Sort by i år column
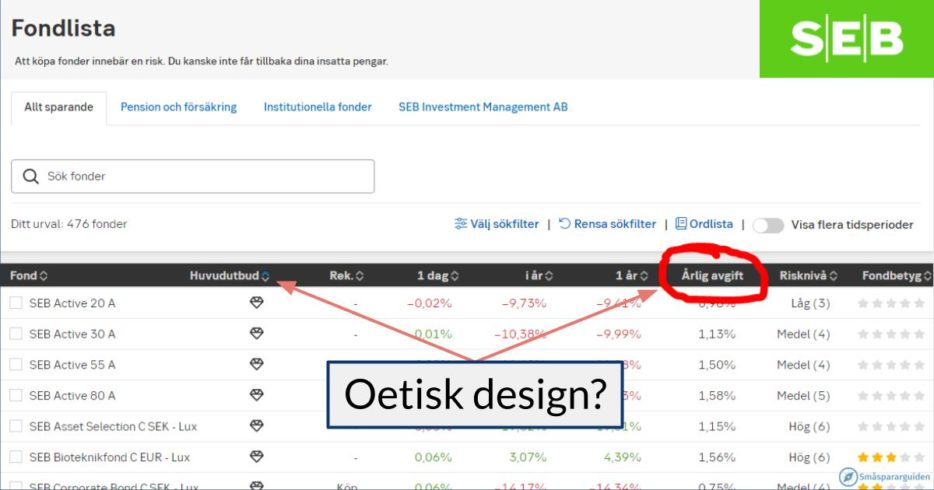This screenshot has height=490, width=934. coord(539,276)
